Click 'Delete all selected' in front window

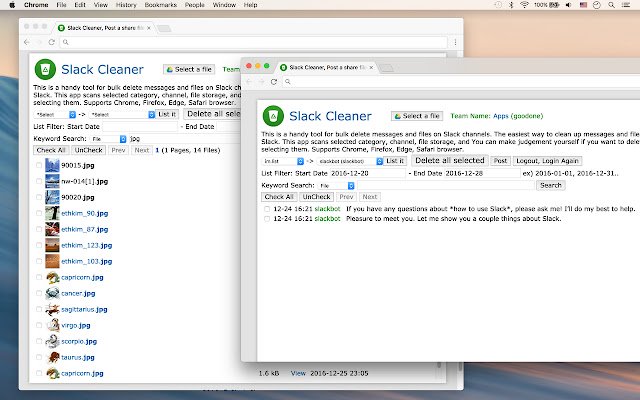(450, 160)
